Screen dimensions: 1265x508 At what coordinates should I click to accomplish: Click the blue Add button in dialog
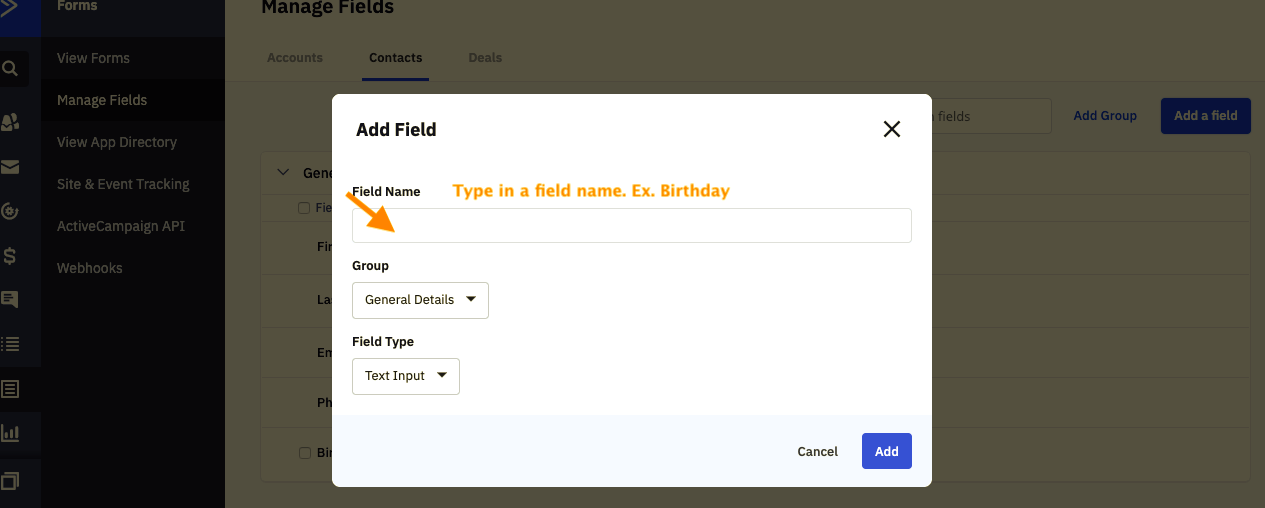click(887, 451)
